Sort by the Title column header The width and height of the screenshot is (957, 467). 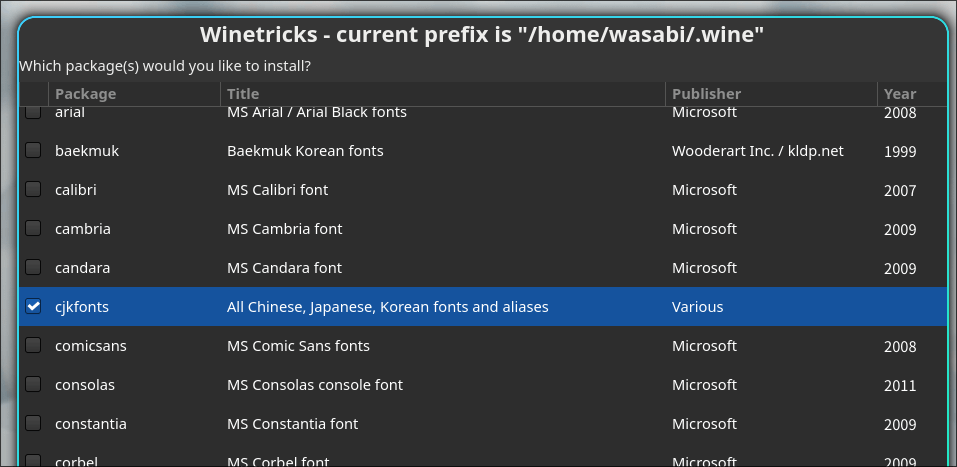[442, 94]
